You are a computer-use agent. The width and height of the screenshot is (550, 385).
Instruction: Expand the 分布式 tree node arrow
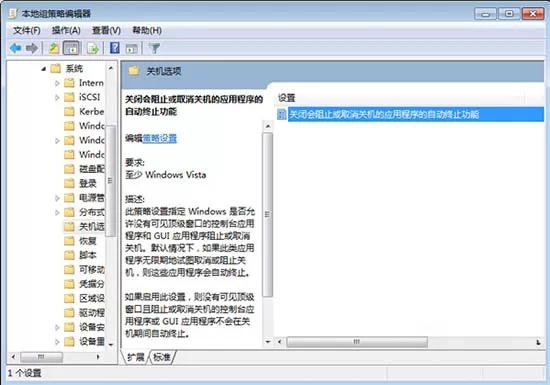57,212
